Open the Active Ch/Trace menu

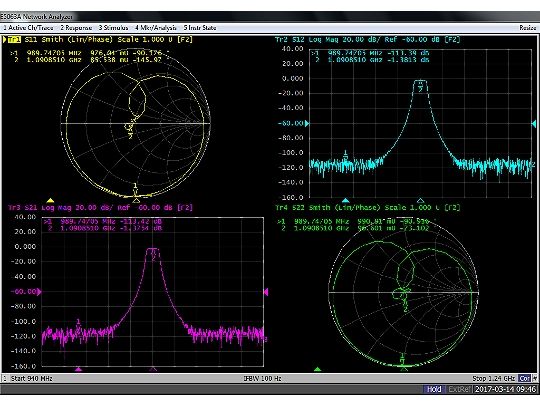click(28, 28)
